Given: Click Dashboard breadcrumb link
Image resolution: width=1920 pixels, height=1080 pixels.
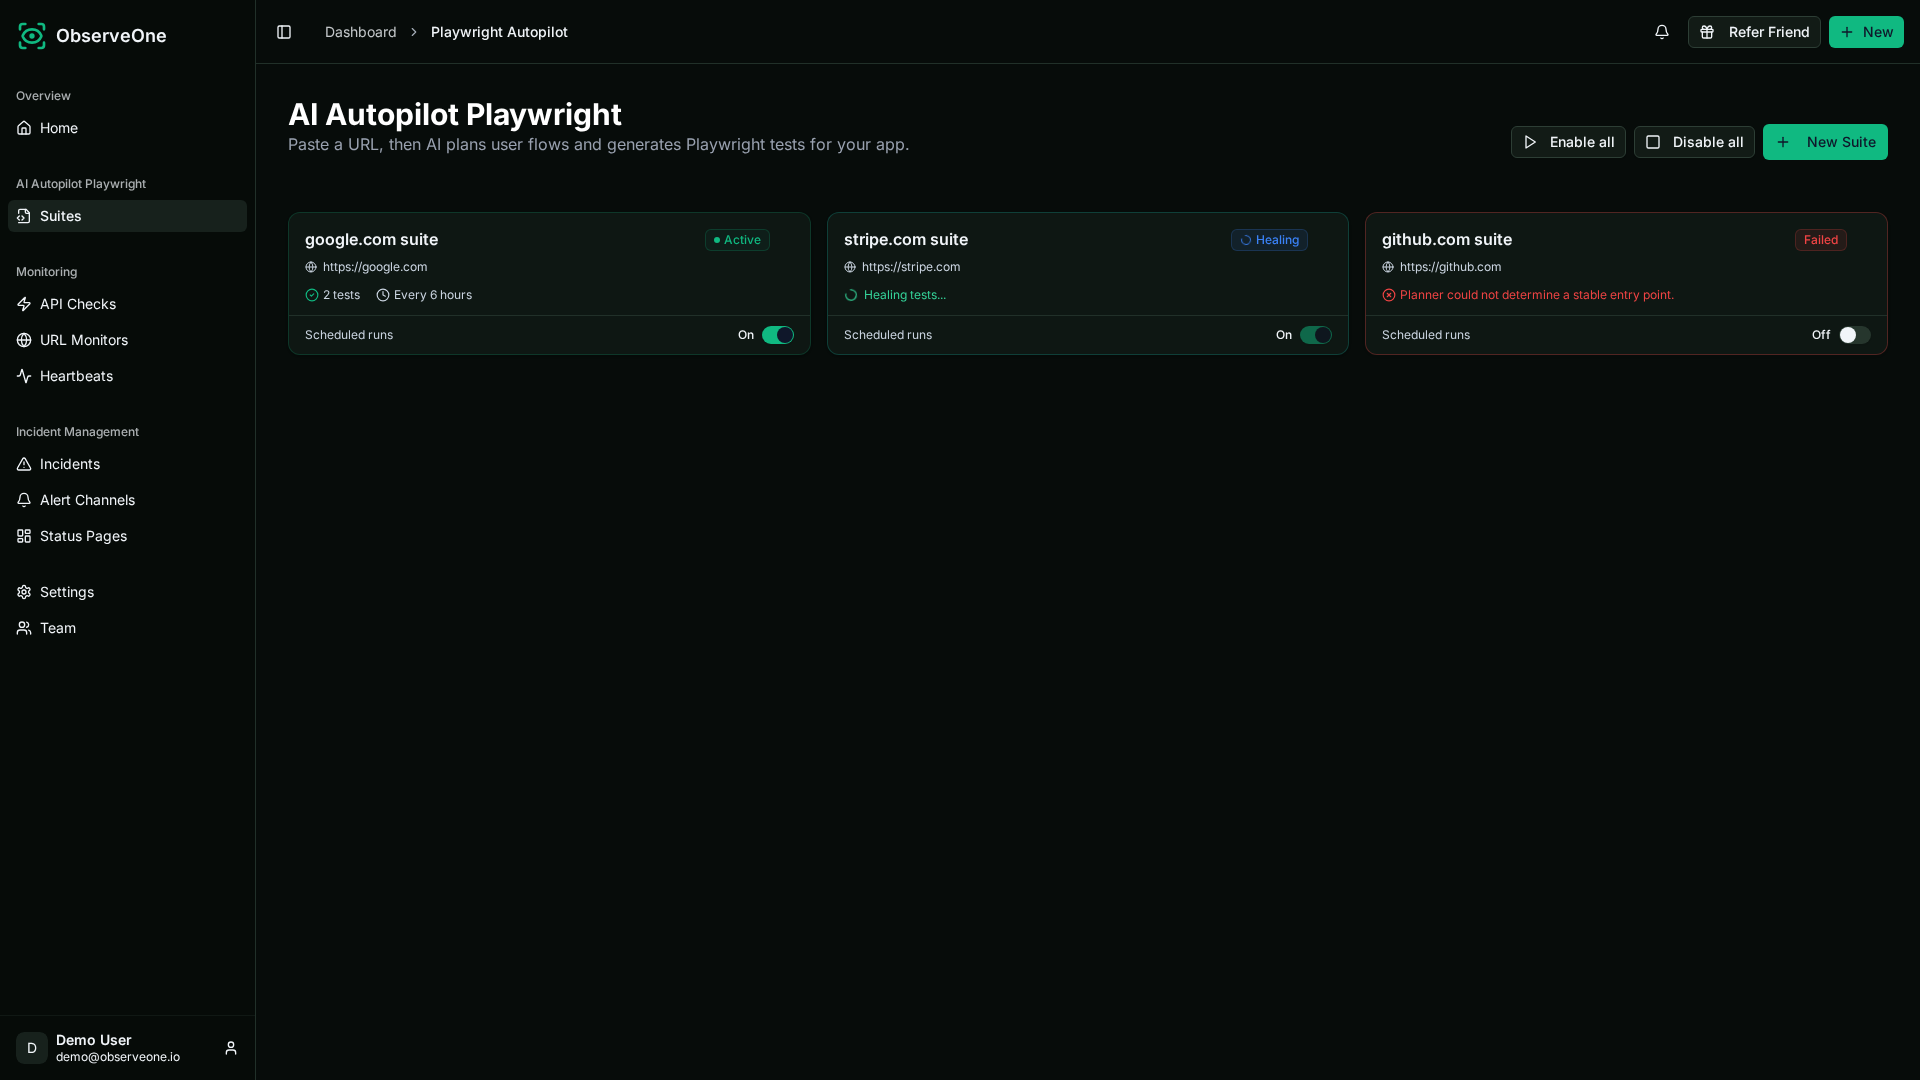Looking at the screenshot, I should click(x=360, y=32).
